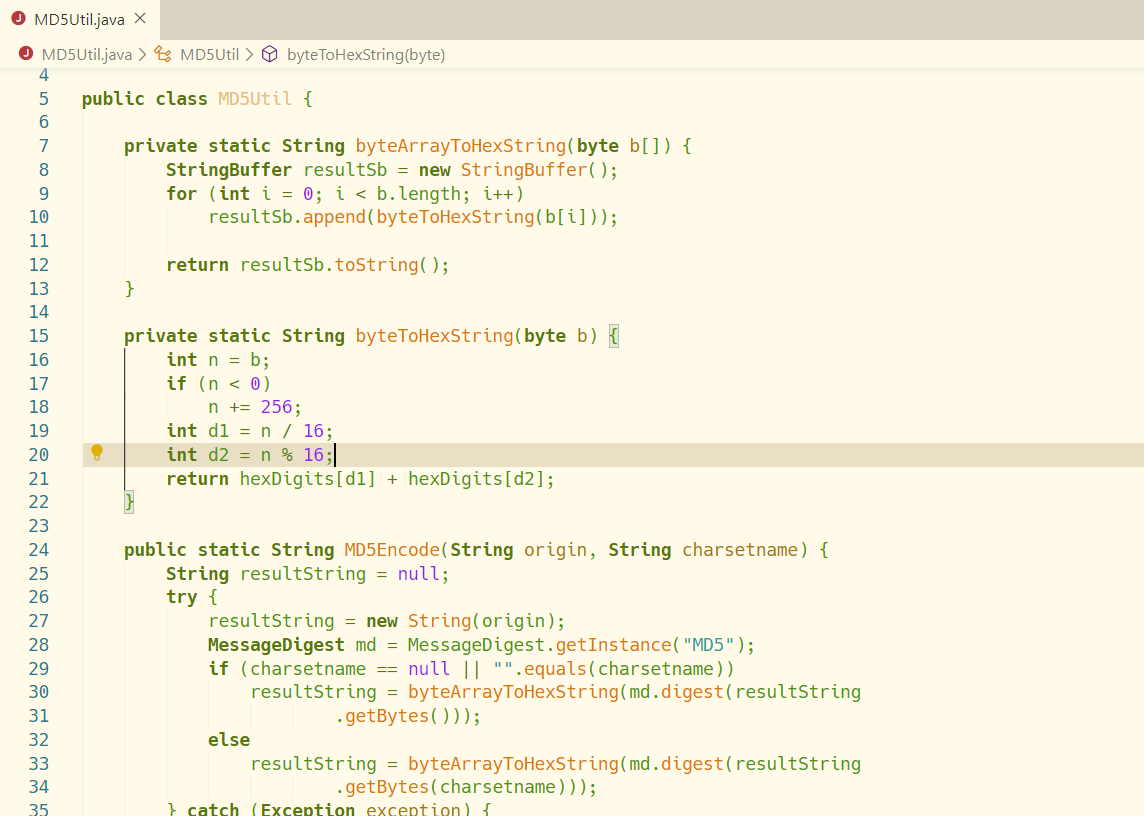Click the lightbulb quick-fix icon

click(x=97, y=453)
